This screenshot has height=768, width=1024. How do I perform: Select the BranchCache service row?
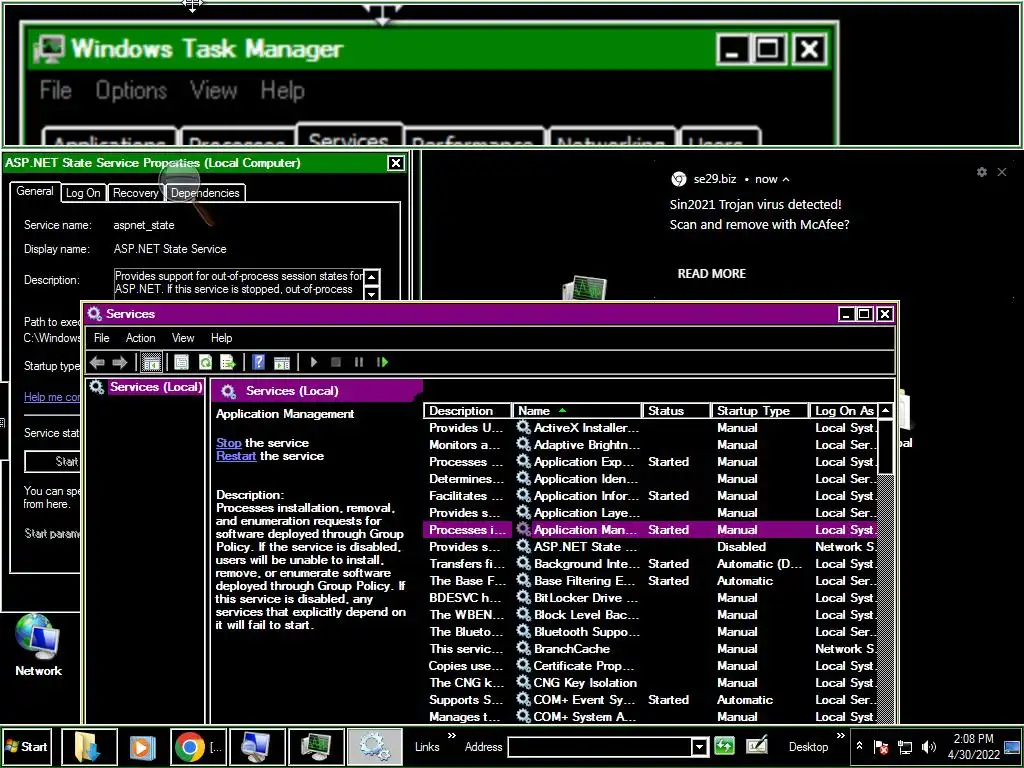pos(650,648)
